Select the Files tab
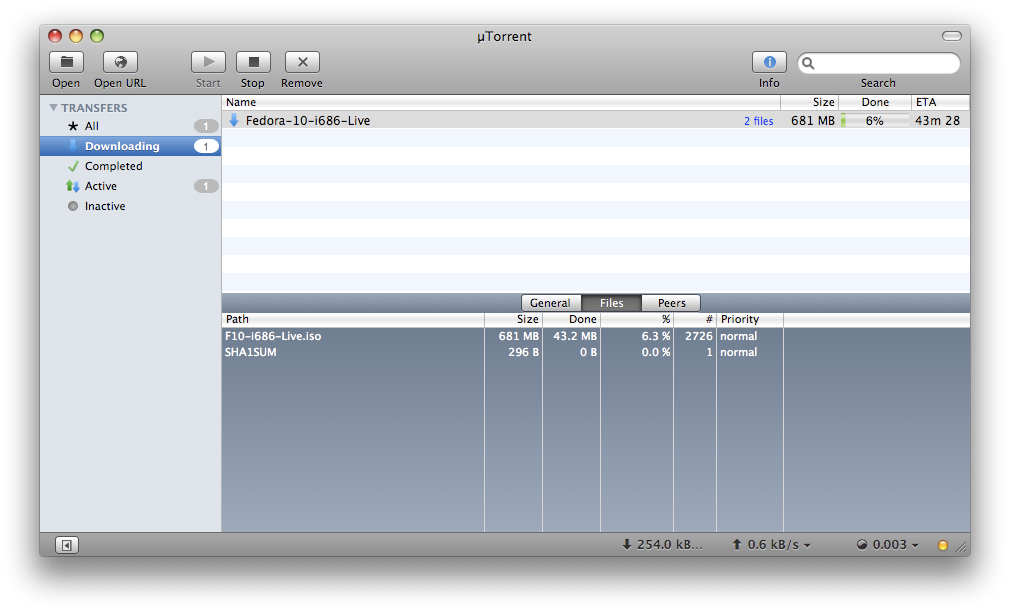The width and height of the screenshot is (1010, 611). coord(611,303)
